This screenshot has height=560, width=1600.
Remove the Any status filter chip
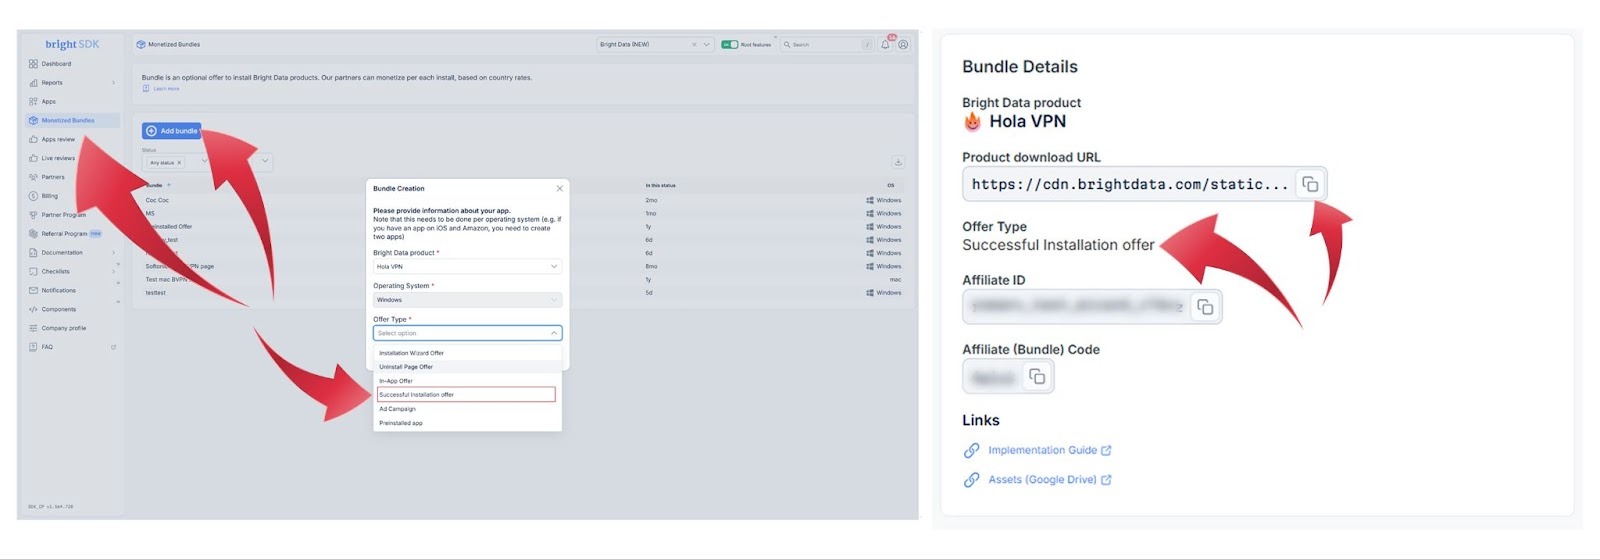click(179, 162)
